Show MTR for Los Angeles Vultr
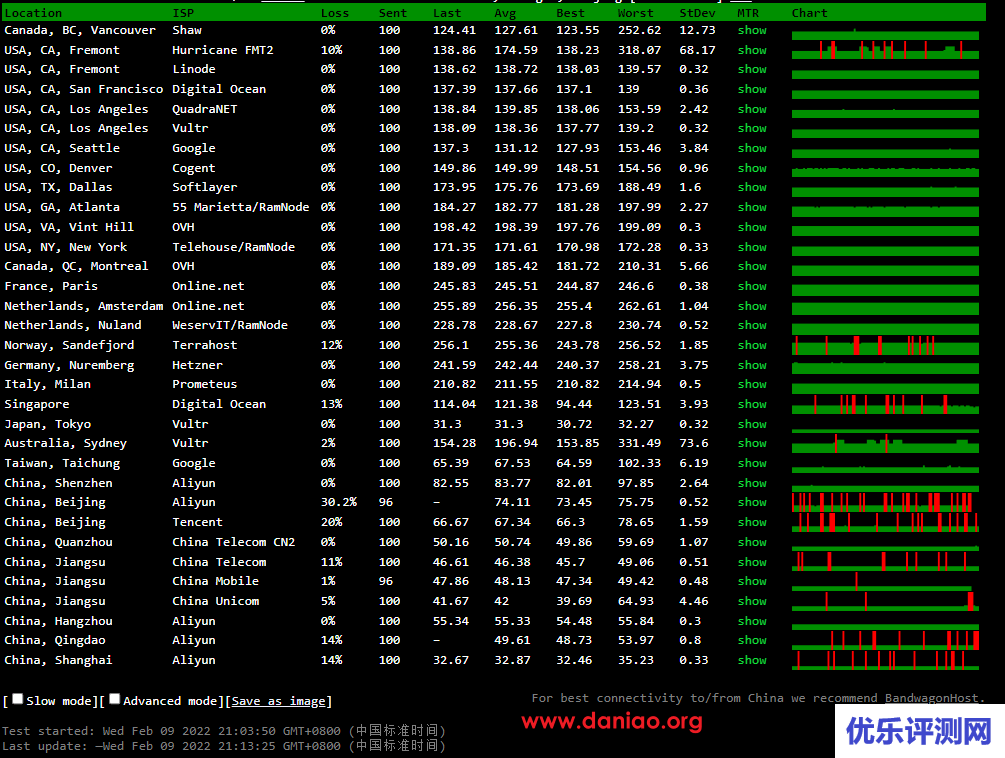Screen dimensions: 1005x758 pos(752,128)
